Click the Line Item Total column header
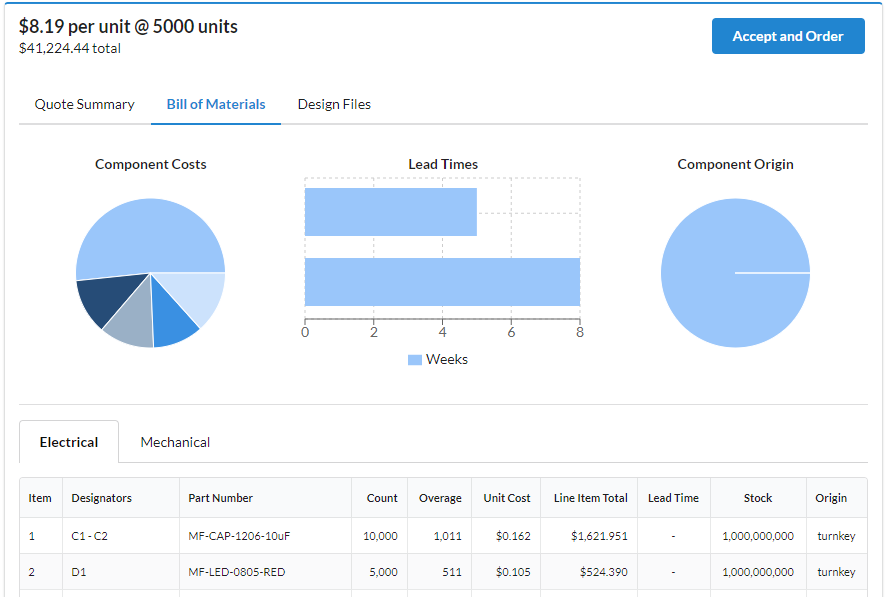 tap(590, 498)
